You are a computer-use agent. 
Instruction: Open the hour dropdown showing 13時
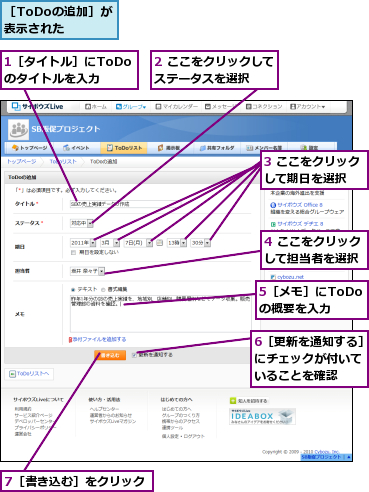pos(177,243)
